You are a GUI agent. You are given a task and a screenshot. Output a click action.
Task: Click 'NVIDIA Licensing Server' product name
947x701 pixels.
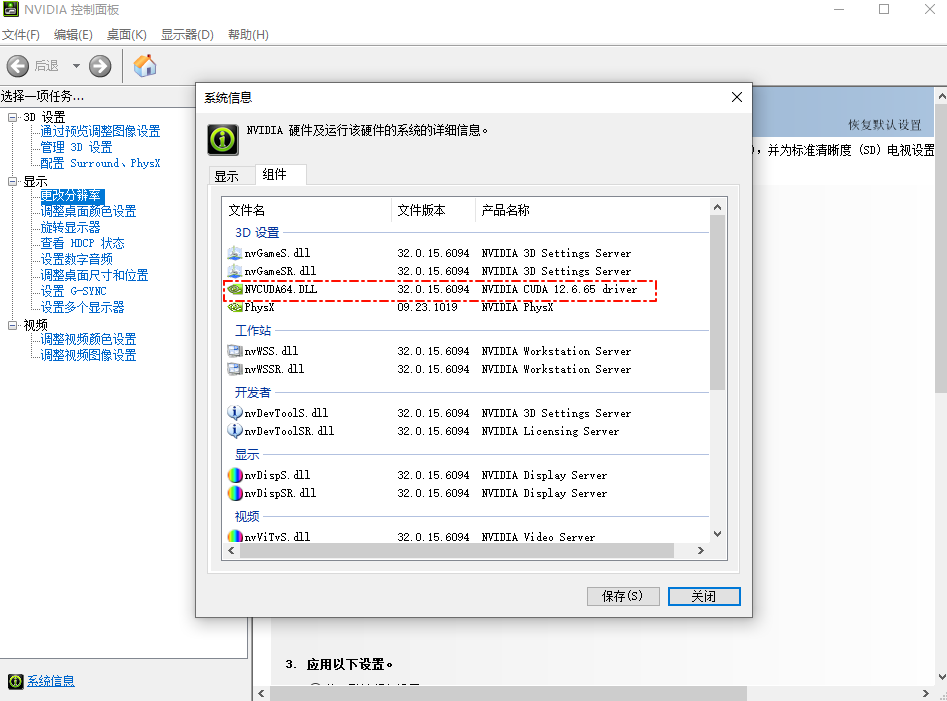tap(550, 431)
